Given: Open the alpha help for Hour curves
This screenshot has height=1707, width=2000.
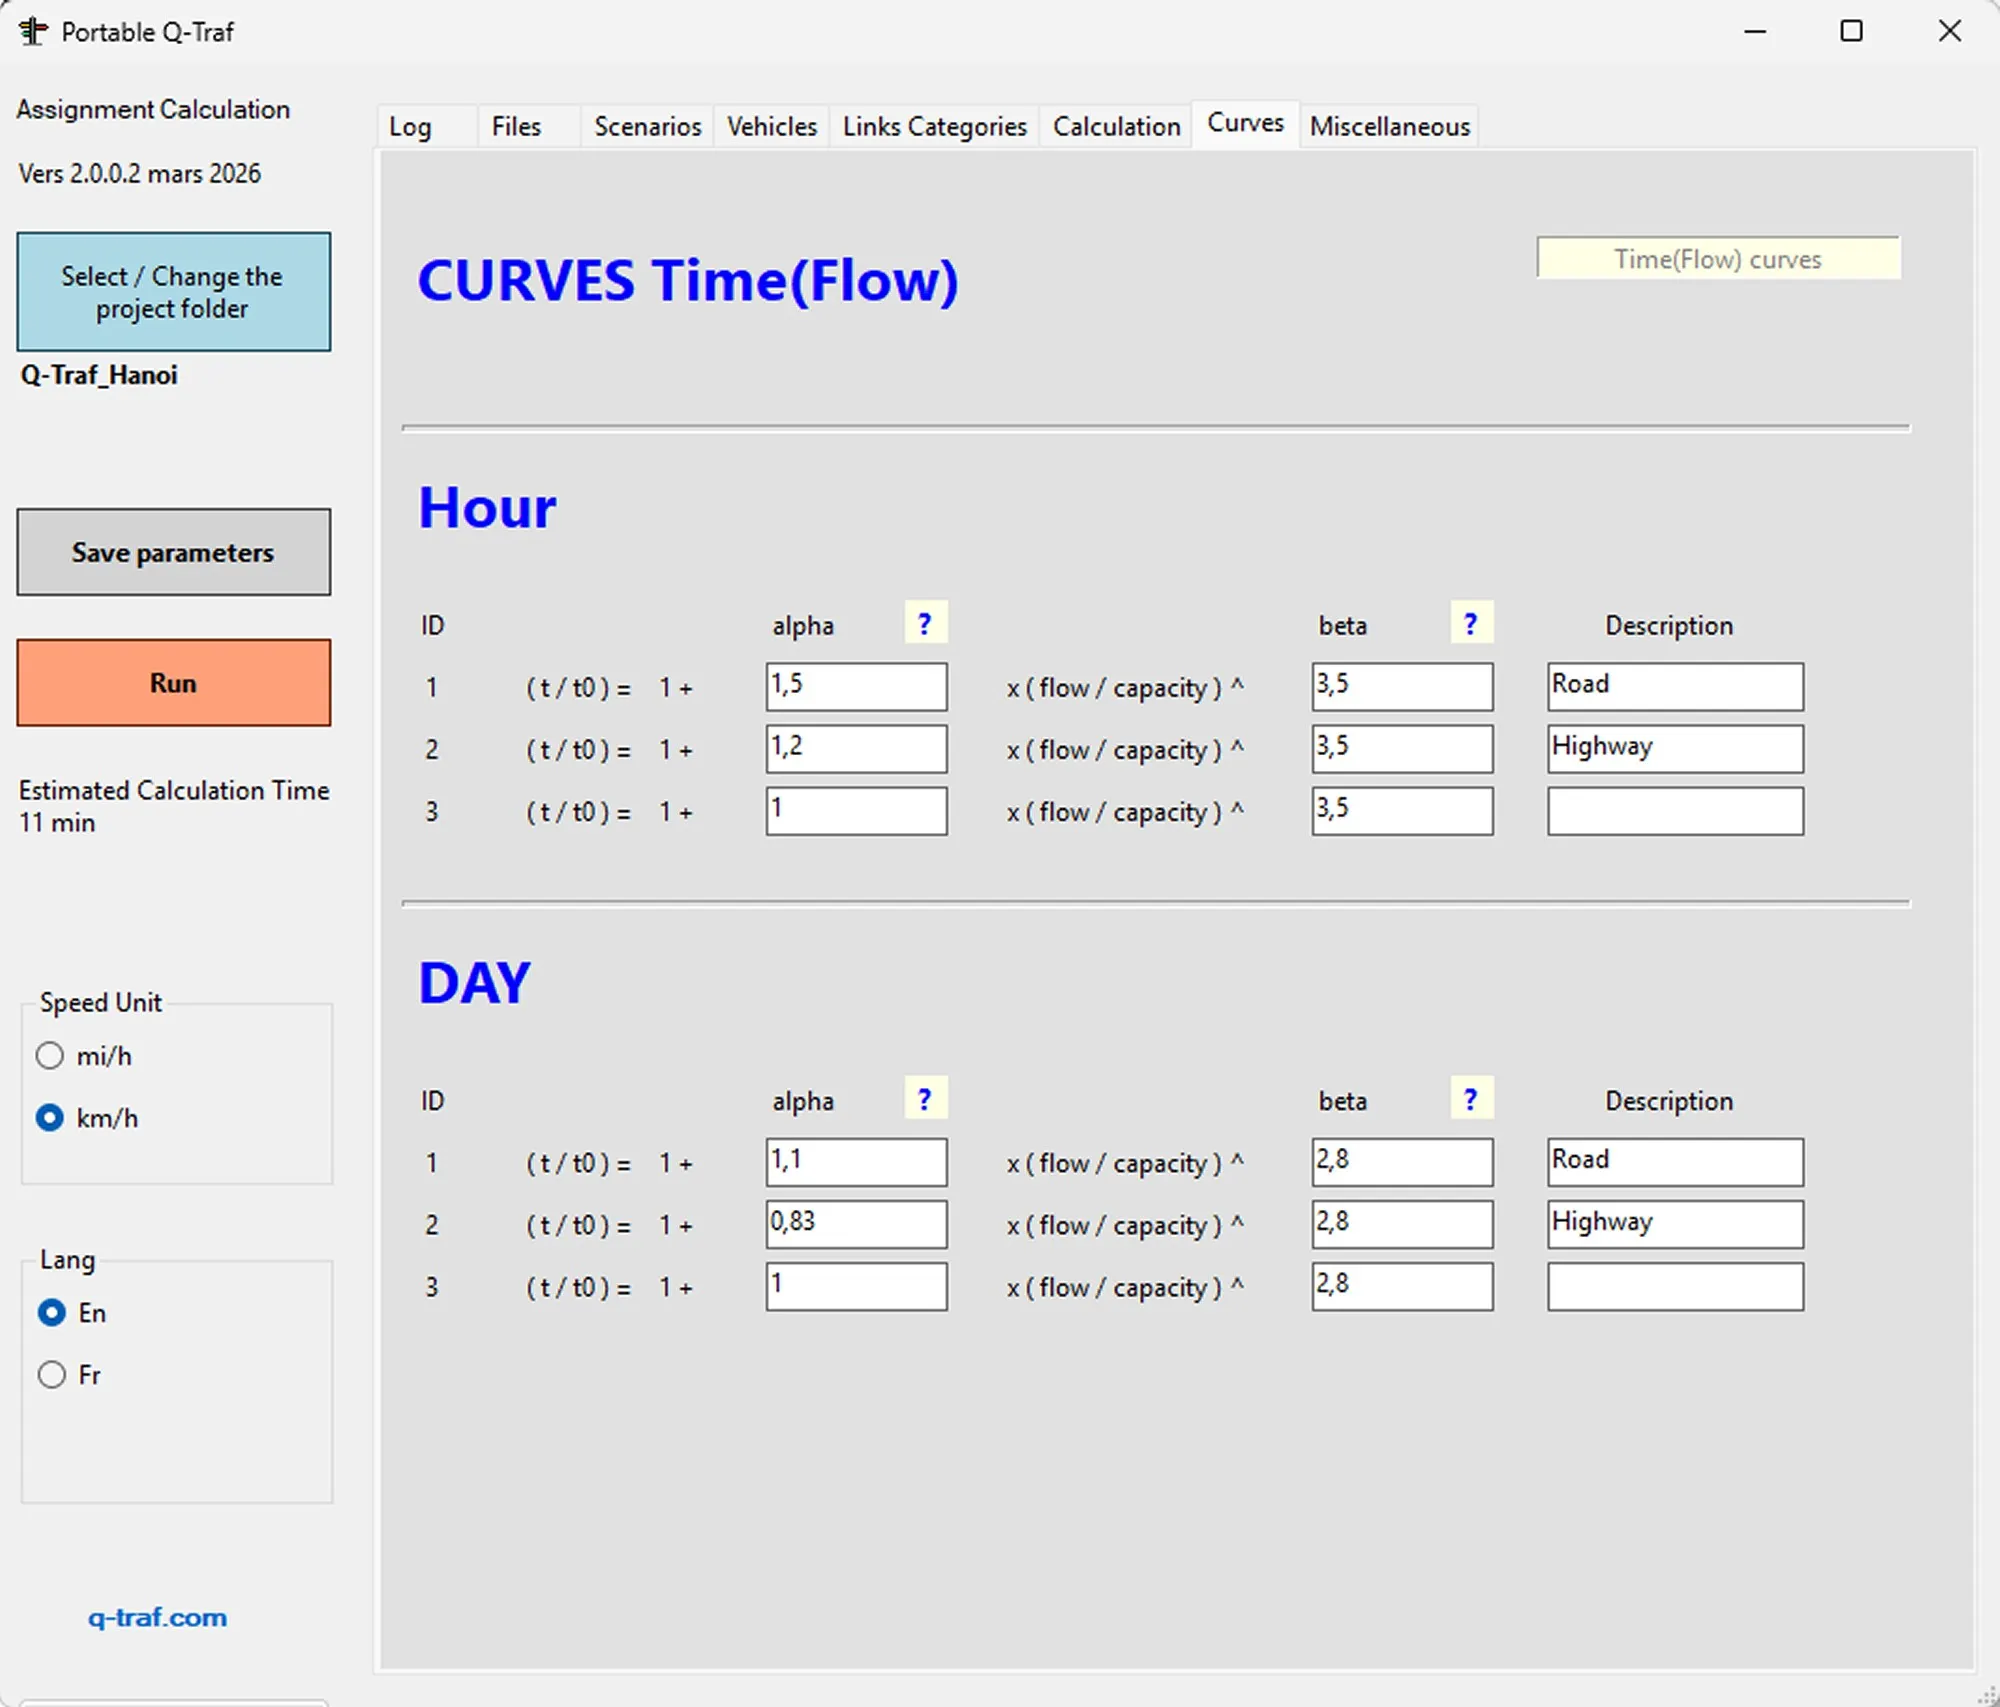Looking at the screenshot, I should [924, 622].
